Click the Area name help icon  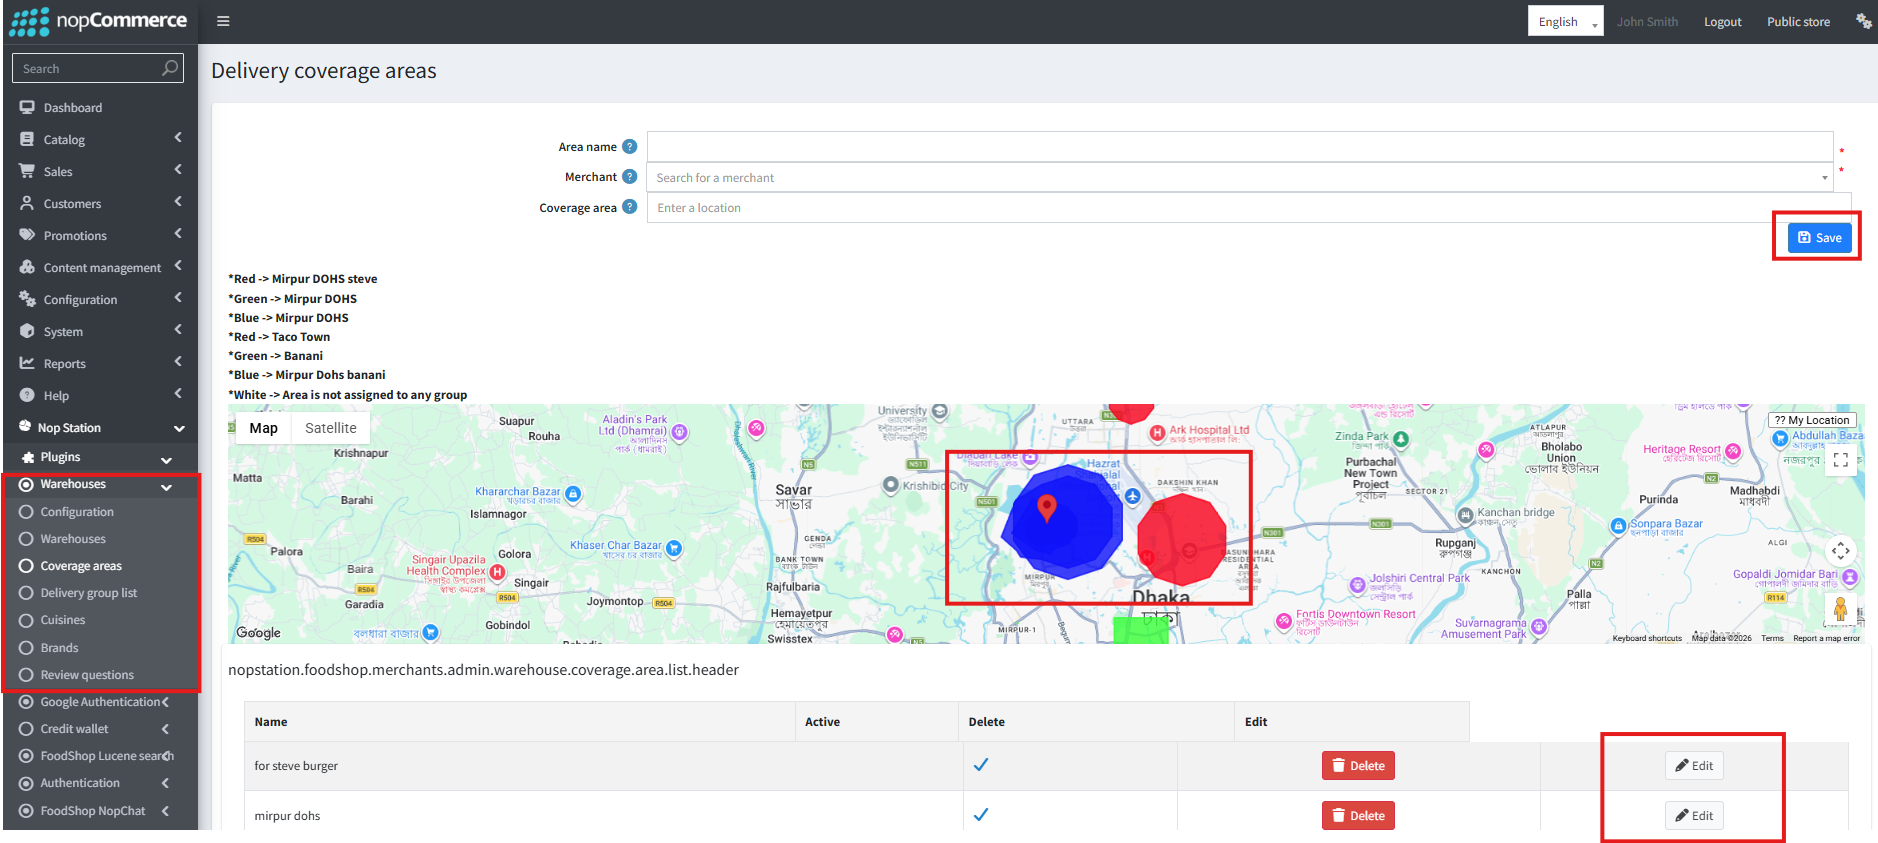(629, 147)
